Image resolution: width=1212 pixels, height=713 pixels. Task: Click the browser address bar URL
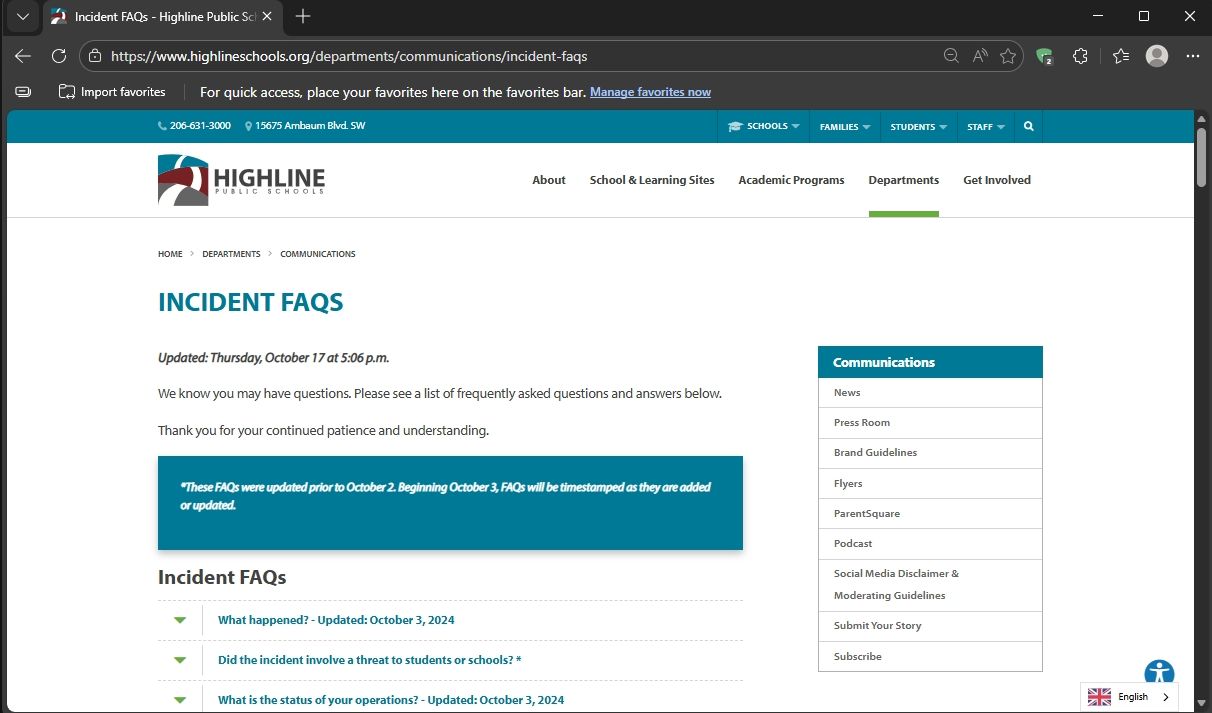point(349,56)
